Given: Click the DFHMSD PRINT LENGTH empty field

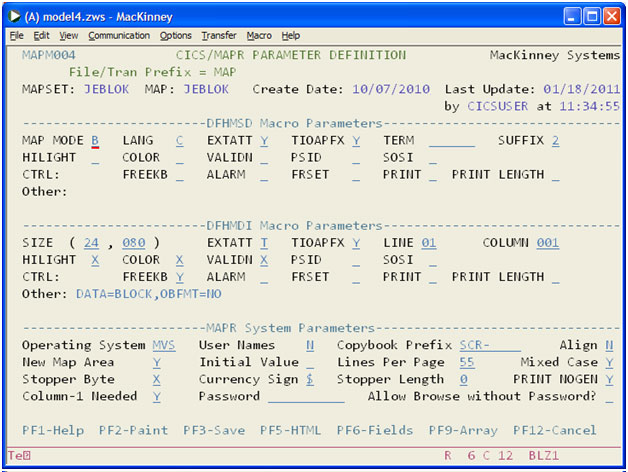Looking at the screenshot, I should pyautogui.click(x=556, y=175).
